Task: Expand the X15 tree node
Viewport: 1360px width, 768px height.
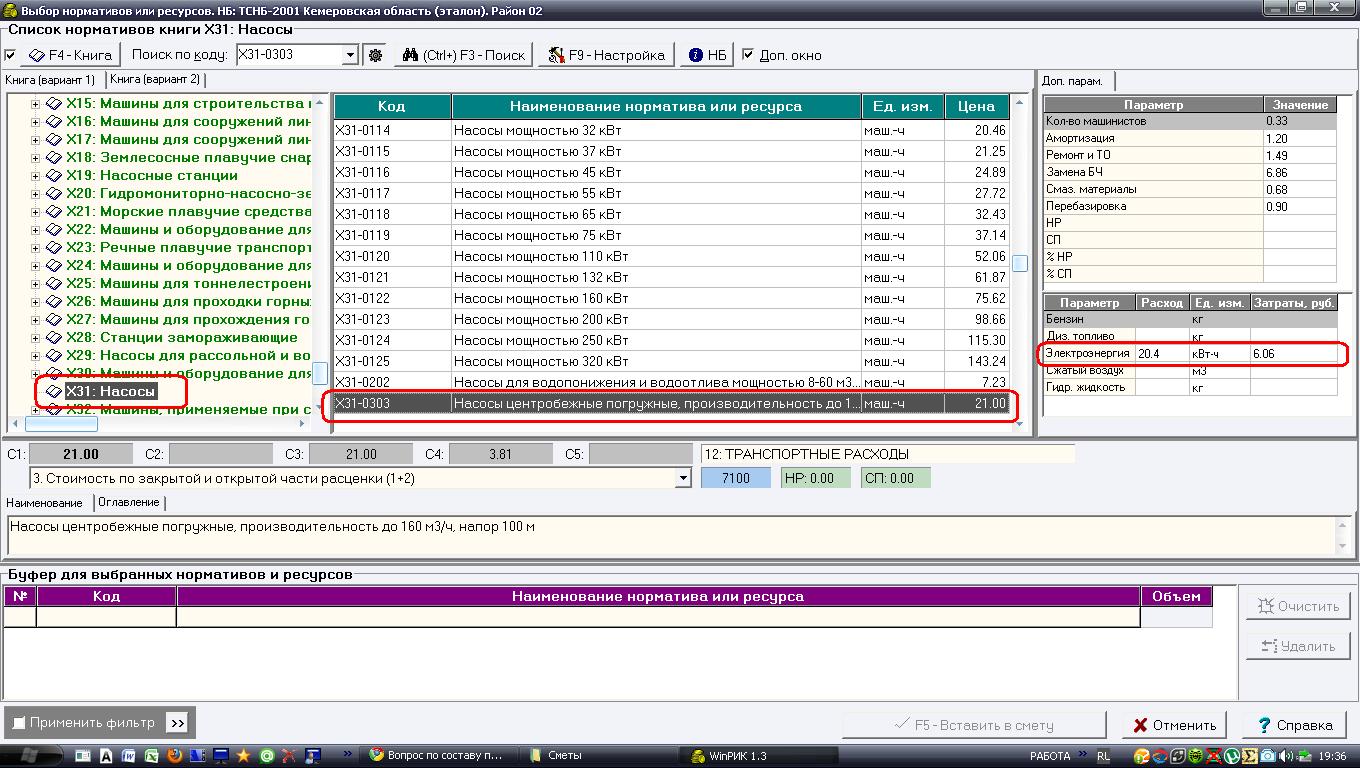Action: pos(36,104)
